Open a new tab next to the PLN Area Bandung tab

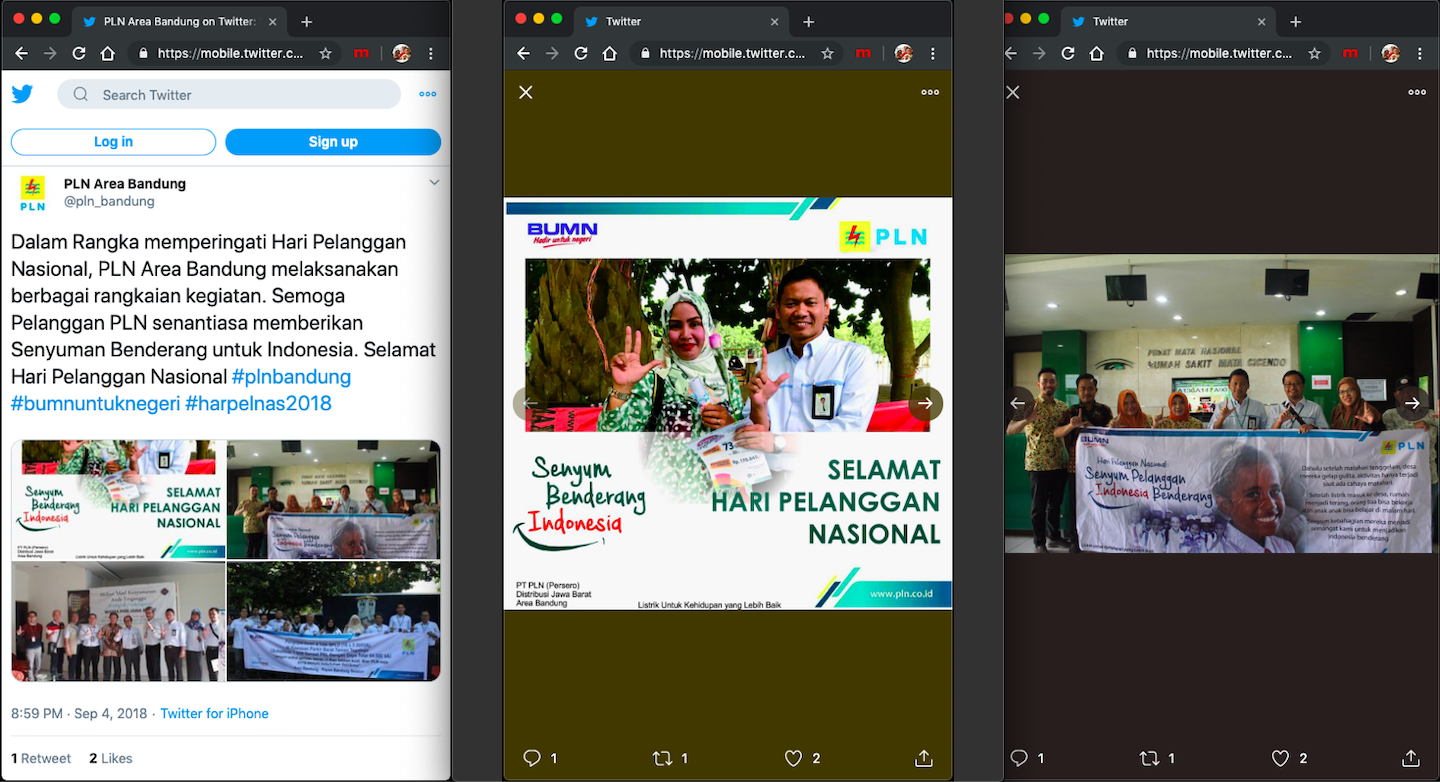306,21
